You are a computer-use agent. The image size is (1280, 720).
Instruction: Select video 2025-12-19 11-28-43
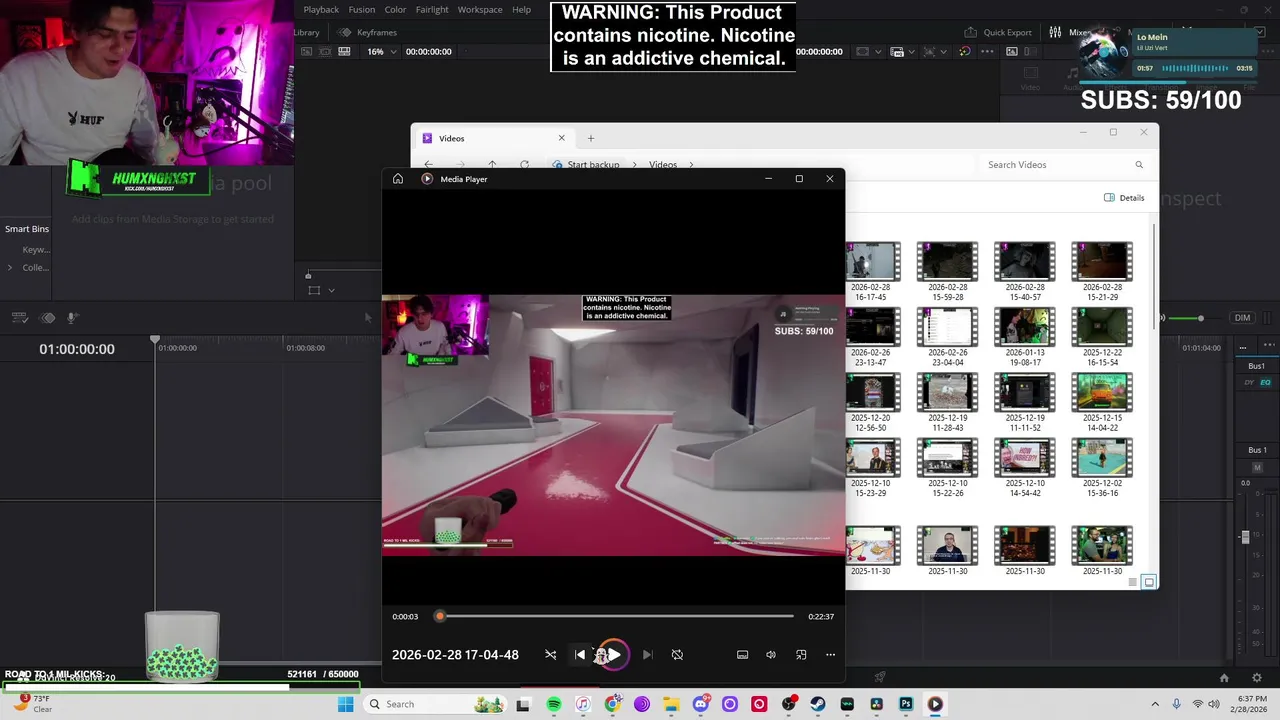(x=948, y=402)
